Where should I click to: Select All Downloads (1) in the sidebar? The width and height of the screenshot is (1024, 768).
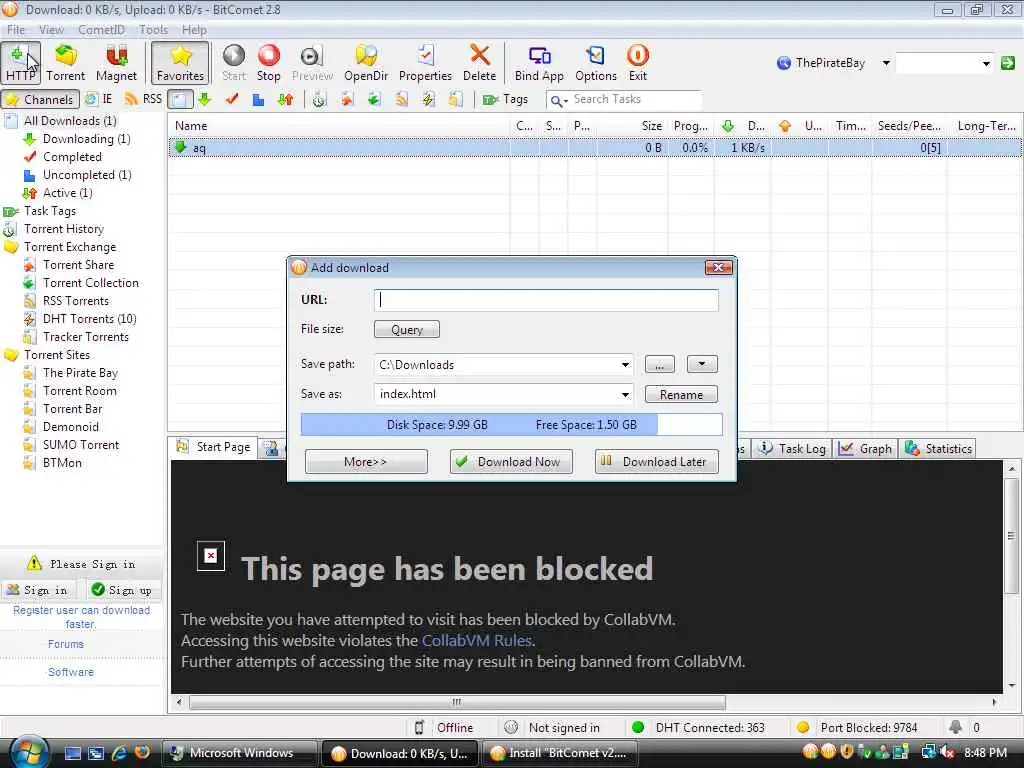pyautogui.click(x=70, y=121)
